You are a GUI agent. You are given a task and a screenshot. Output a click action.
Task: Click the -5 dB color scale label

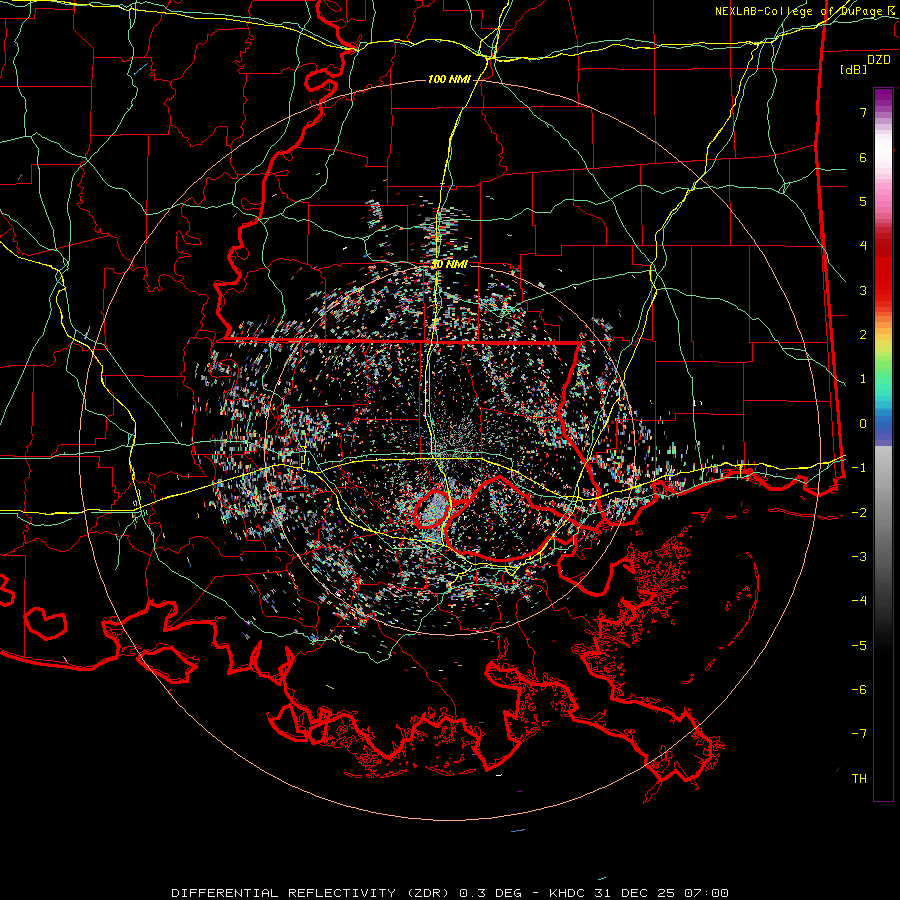859,646
